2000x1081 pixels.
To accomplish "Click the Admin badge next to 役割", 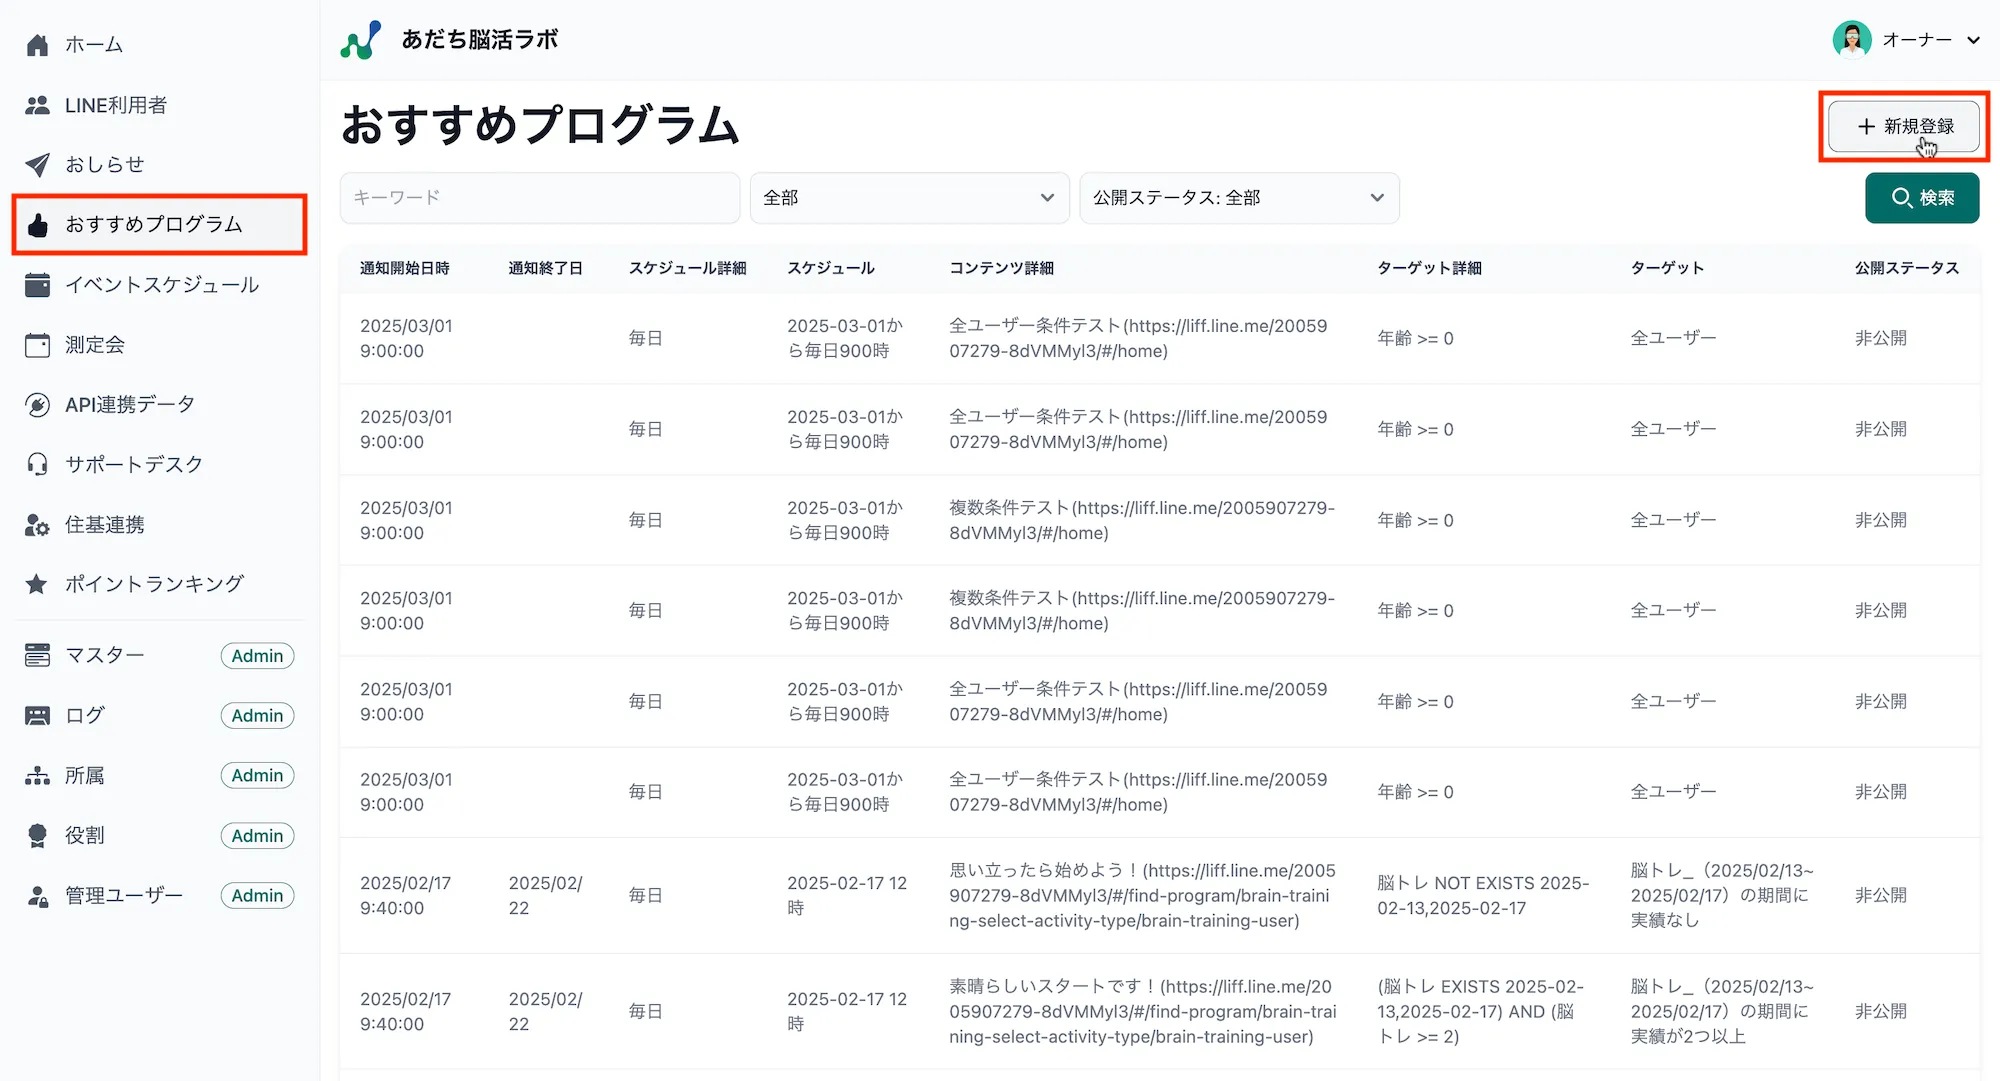I will [257, 835].
